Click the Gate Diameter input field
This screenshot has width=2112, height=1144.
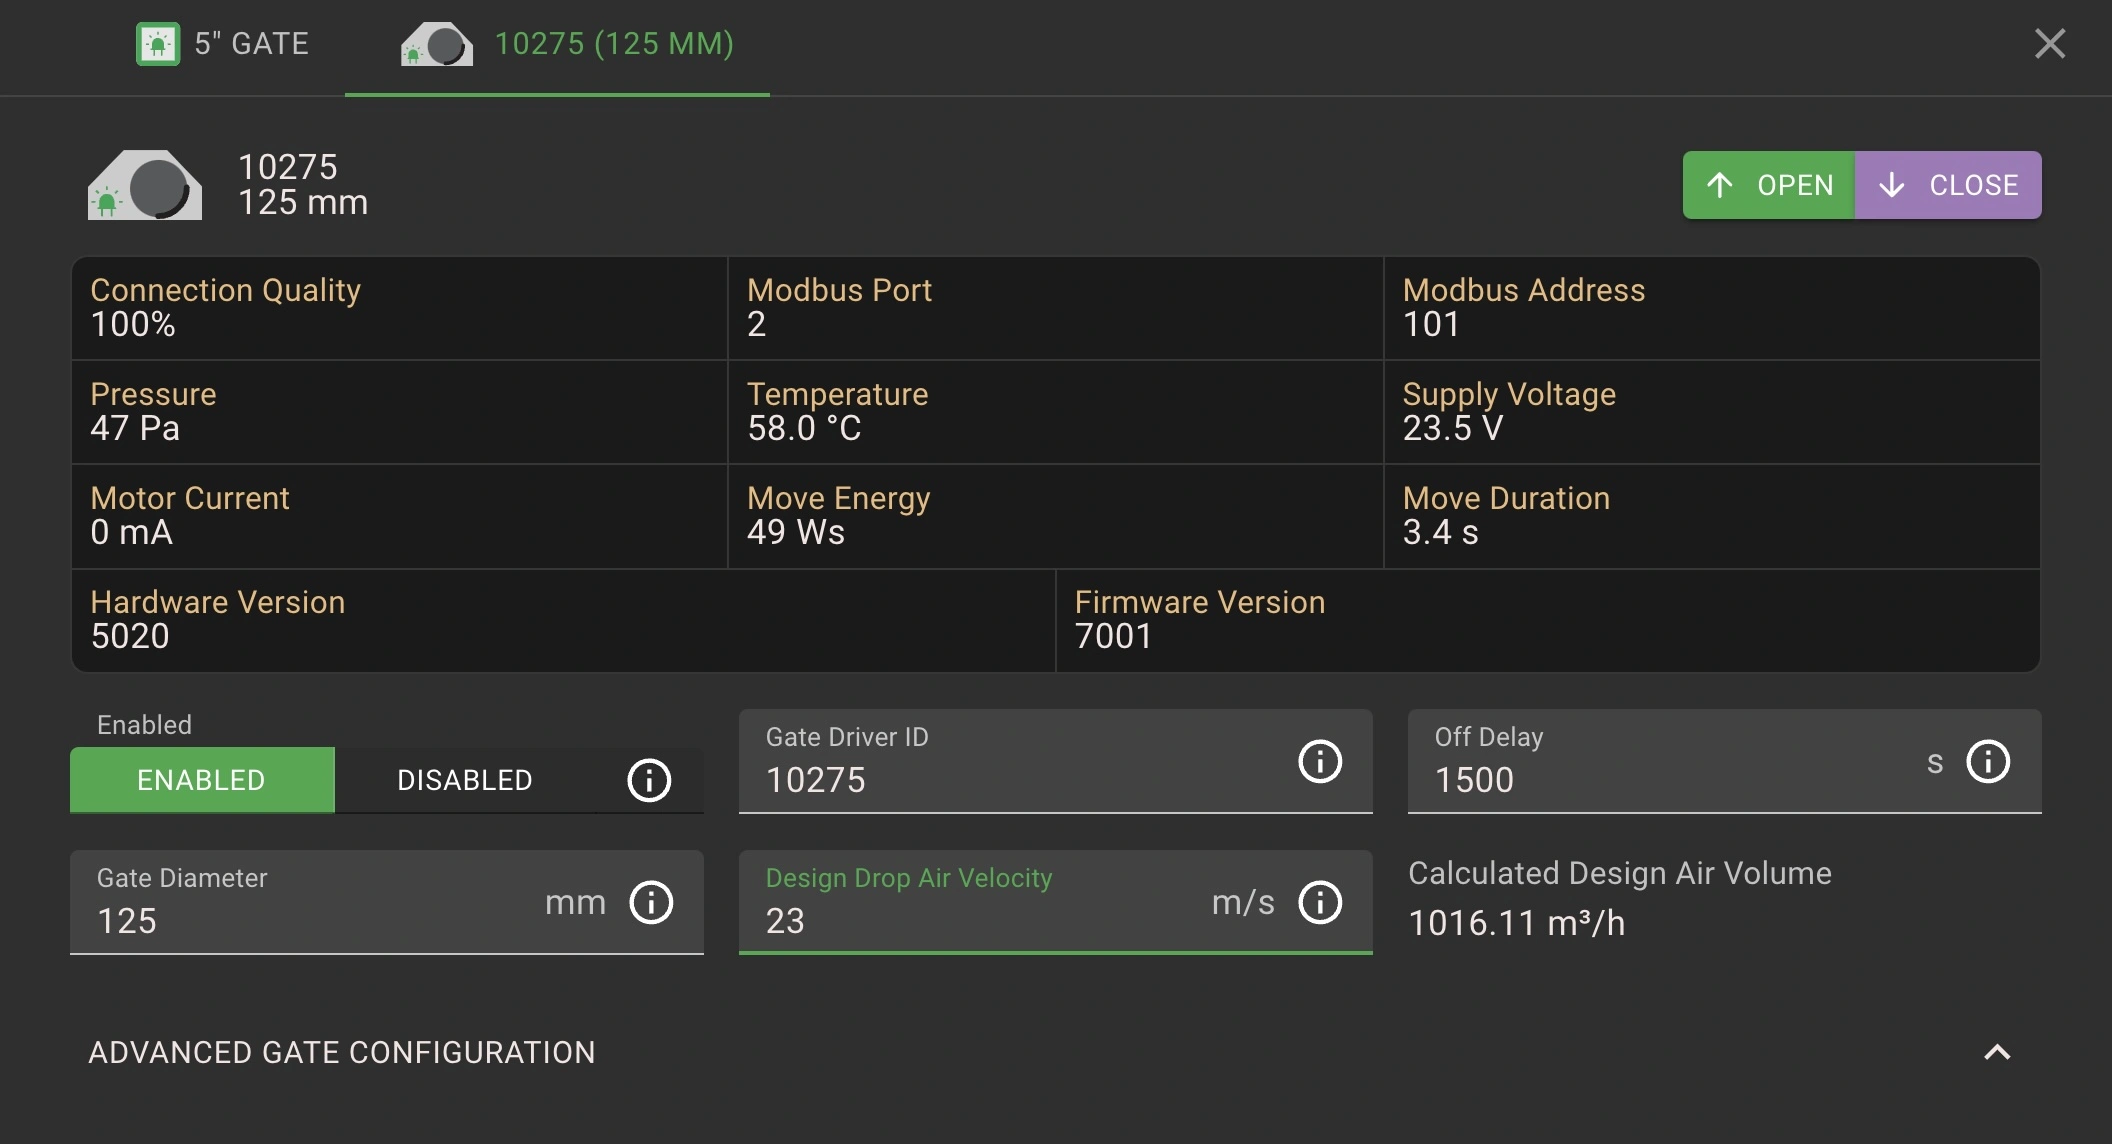click(x=310, y=919)
